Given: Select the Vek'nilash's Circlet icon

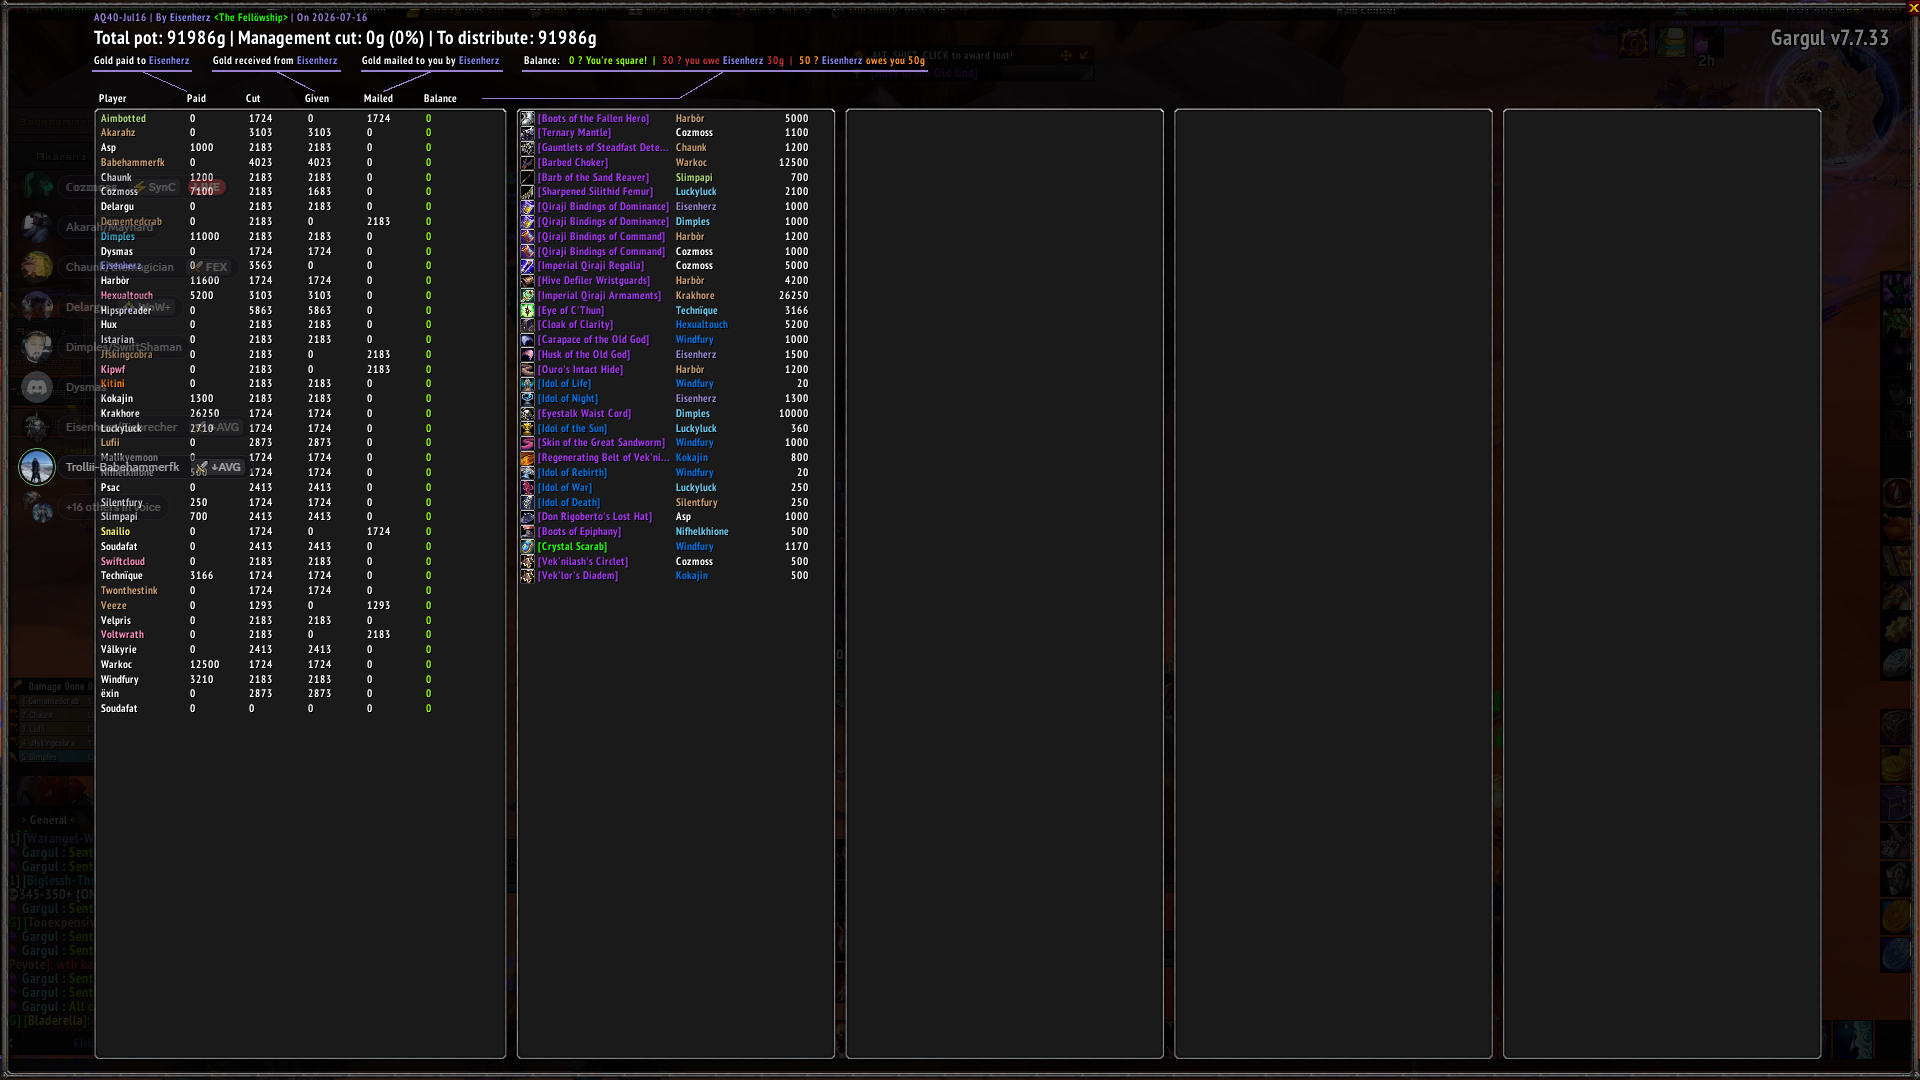Looking at the screenshot, I should click(527, 561).
